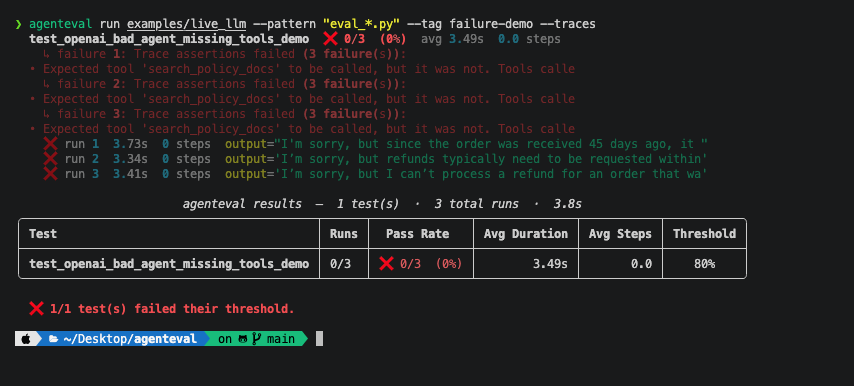Click the red X beside run 1
This screenshot has height=386, width=854.
(50, 144)
